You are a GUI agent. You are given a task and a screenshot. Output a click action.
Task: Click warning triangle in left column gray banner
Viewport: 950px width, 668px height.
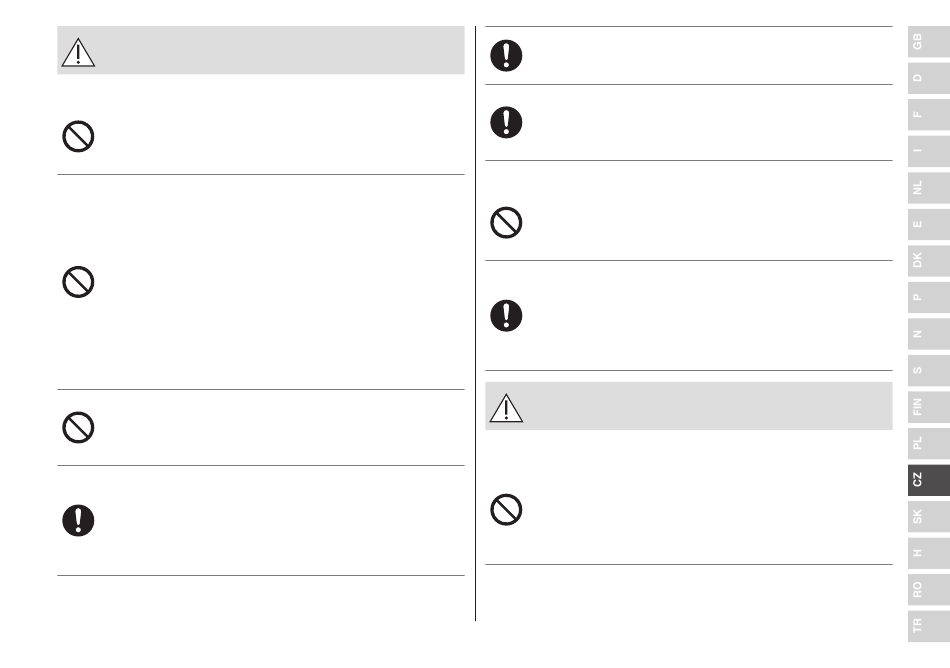click(x=78, y=52)
